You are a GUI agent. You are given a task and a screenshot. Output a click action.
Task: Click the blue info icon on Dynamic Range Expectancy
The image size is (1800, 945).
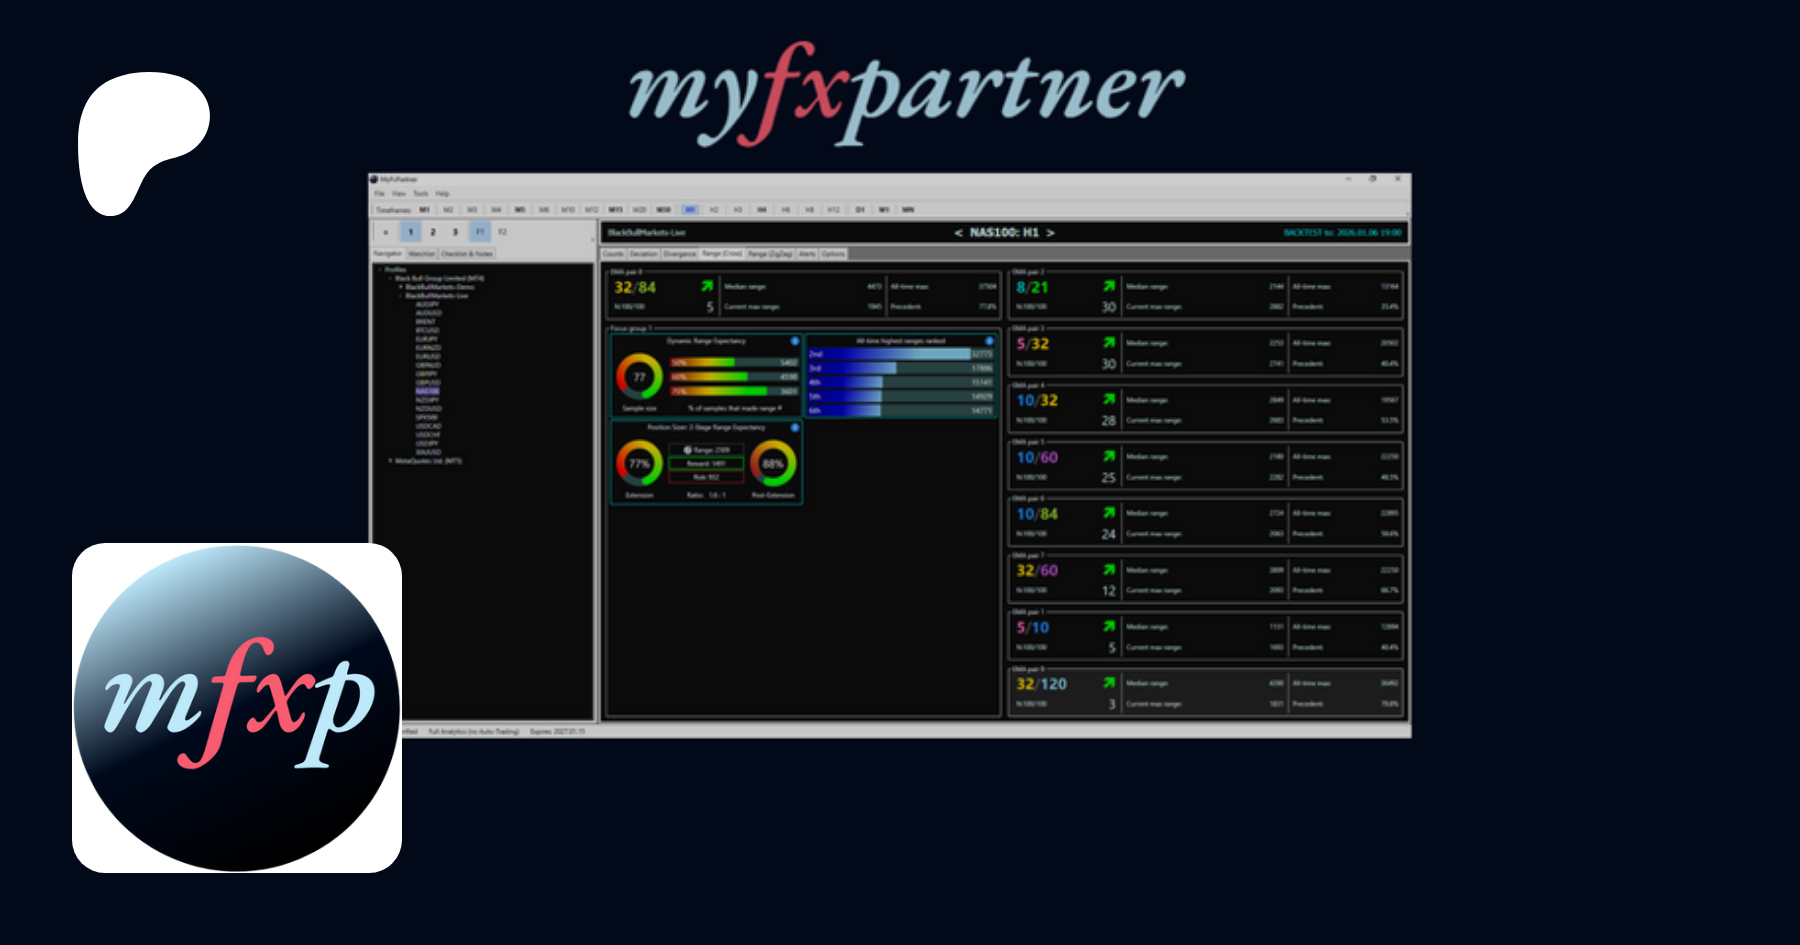tap(795, 341)
